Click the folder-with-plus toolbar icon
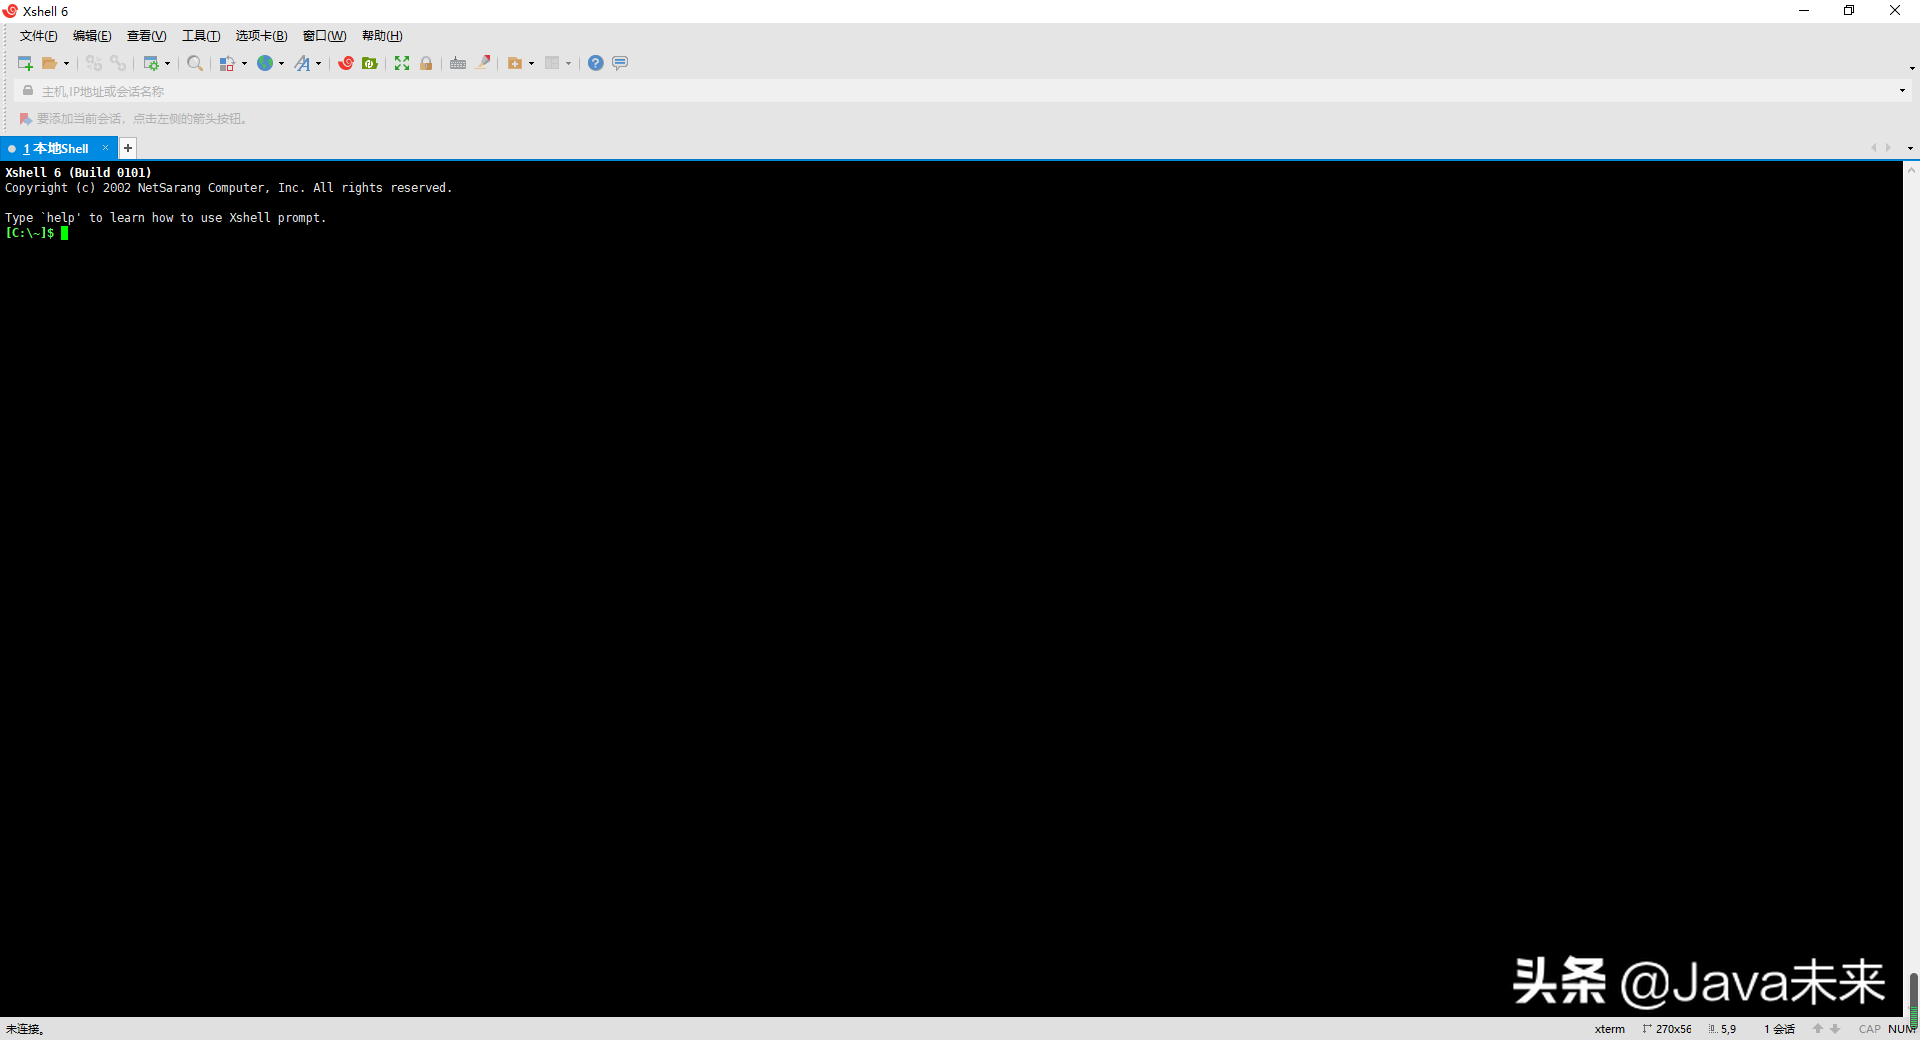Viewport: 1920px width, 1040px height. click(515, 63)
